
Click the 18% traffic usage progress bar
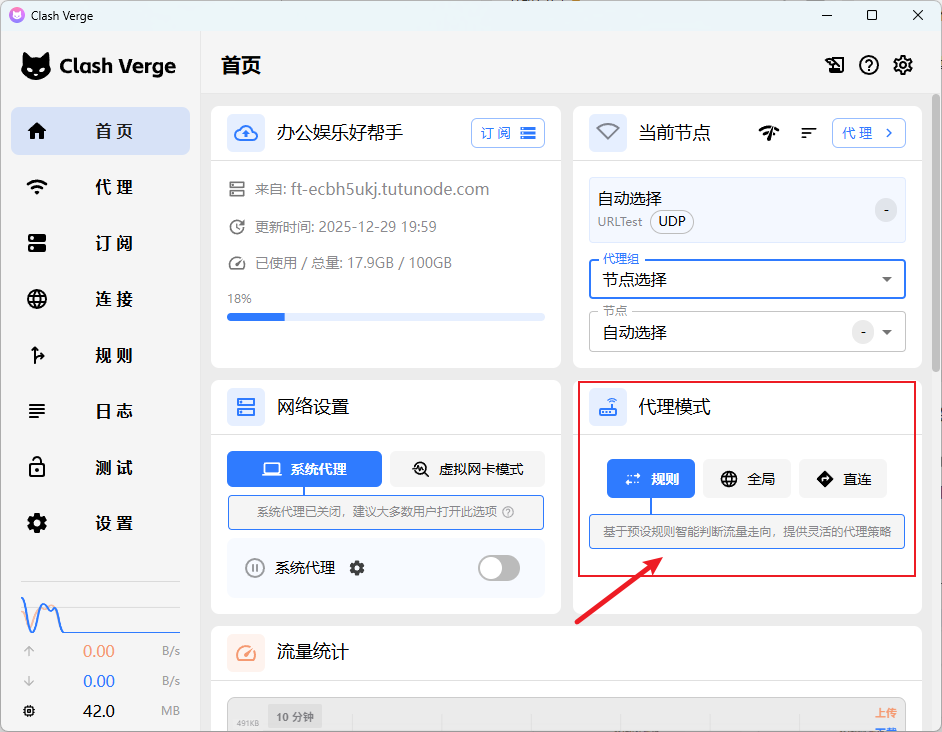coord(385,317)
